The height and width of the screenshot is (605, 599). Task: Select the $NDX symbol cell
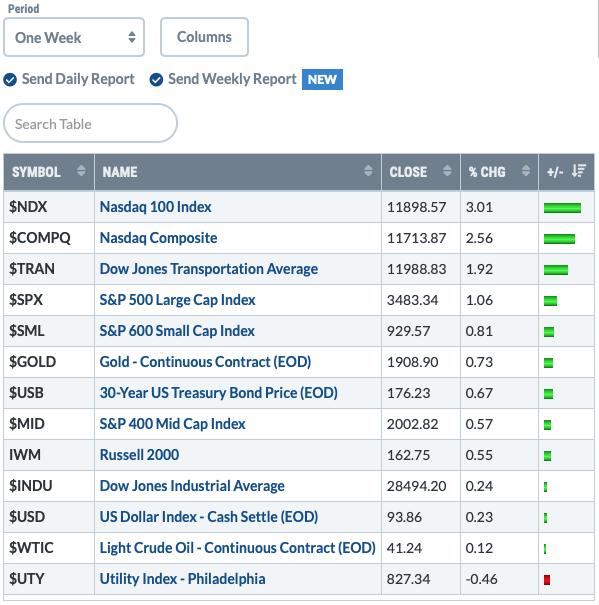pyautogui.click(x=49, y=207)
